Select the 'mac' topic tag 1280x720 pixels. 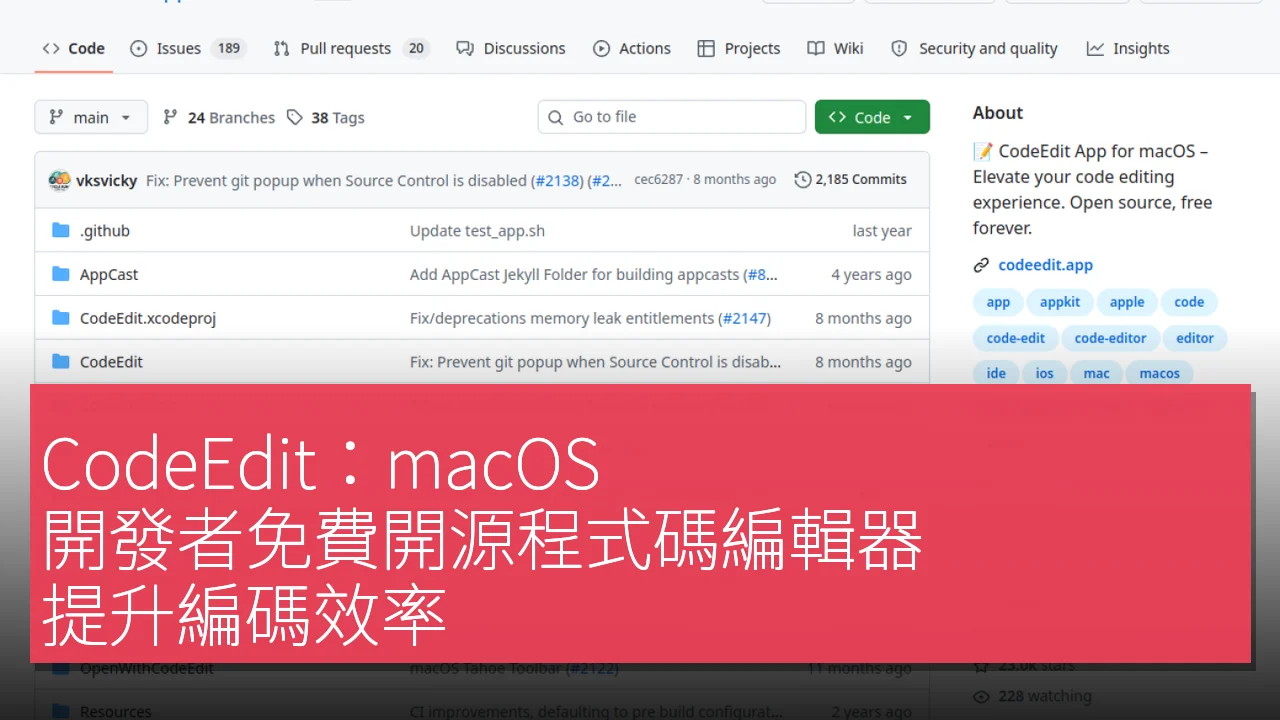click(x=1097, y=373)
